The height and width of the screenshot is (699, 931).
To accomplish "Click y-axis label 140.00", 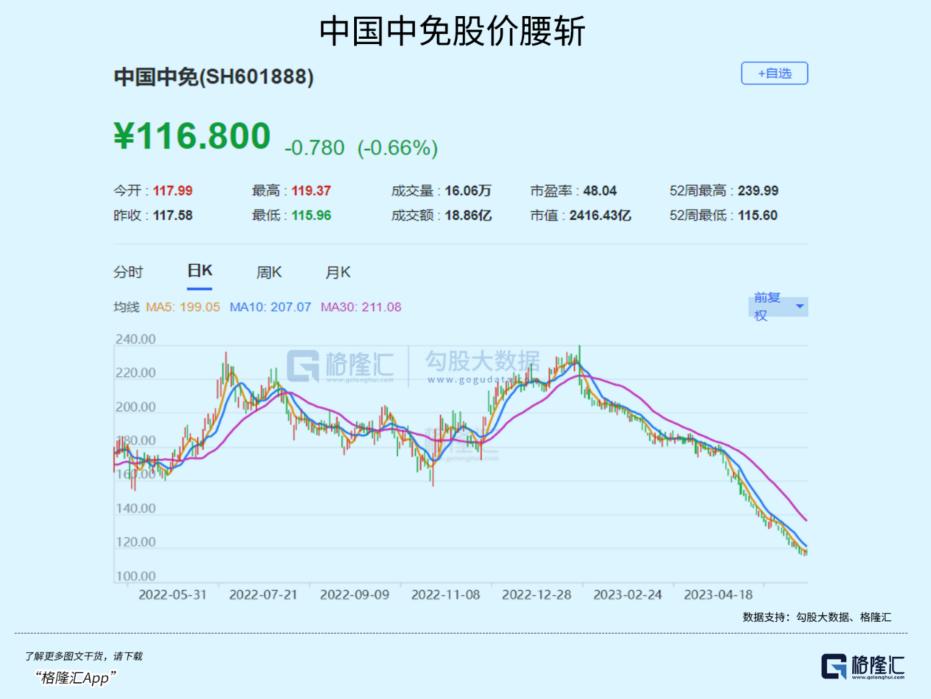I will [135, 508].
